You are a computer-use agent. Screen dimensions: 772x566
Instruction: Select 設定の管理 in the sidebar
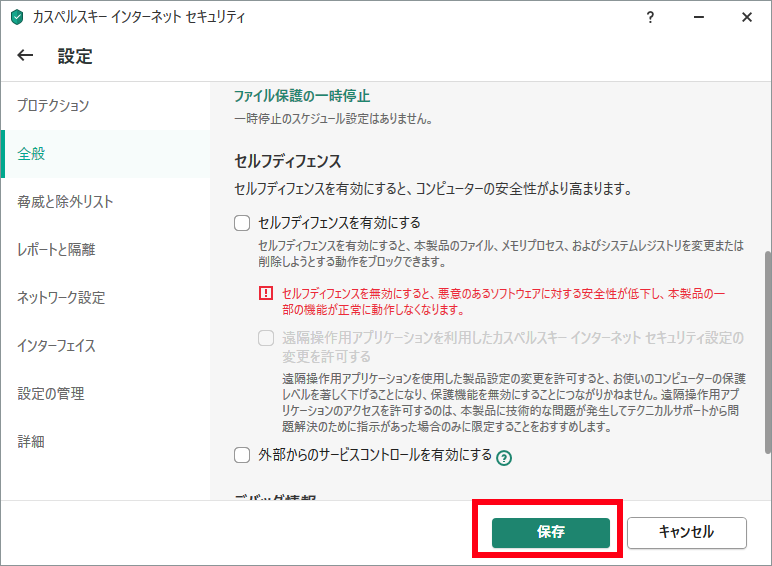pos(50,394)
